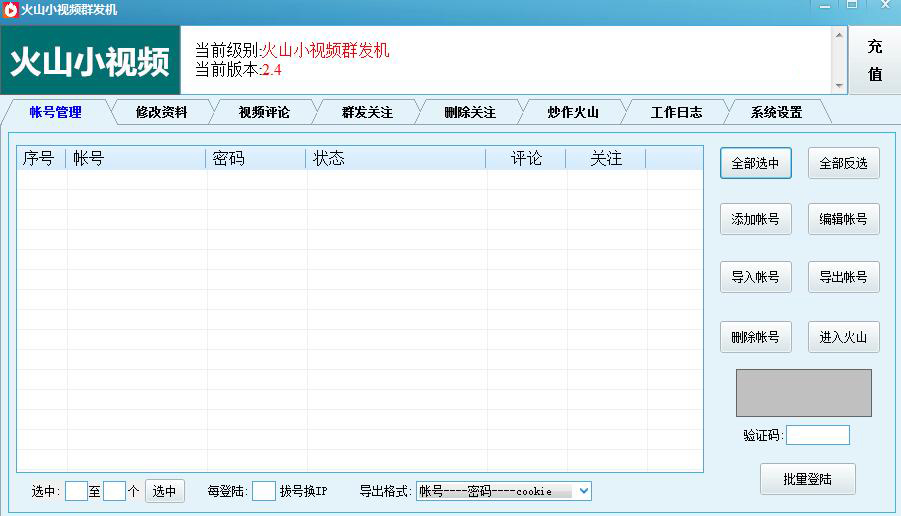Open the 修改资料 tab
This screenshot has height=516, width=901.
tap(161, 112)
